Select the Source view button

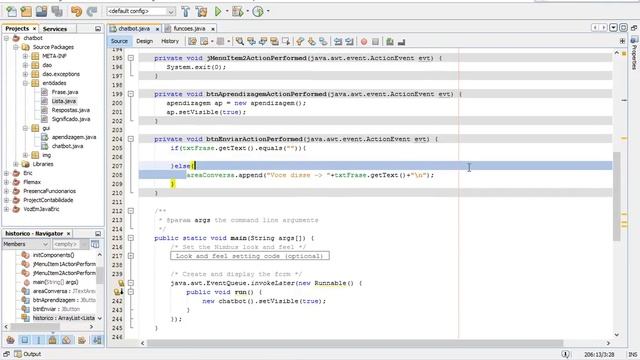coord(119,41)
